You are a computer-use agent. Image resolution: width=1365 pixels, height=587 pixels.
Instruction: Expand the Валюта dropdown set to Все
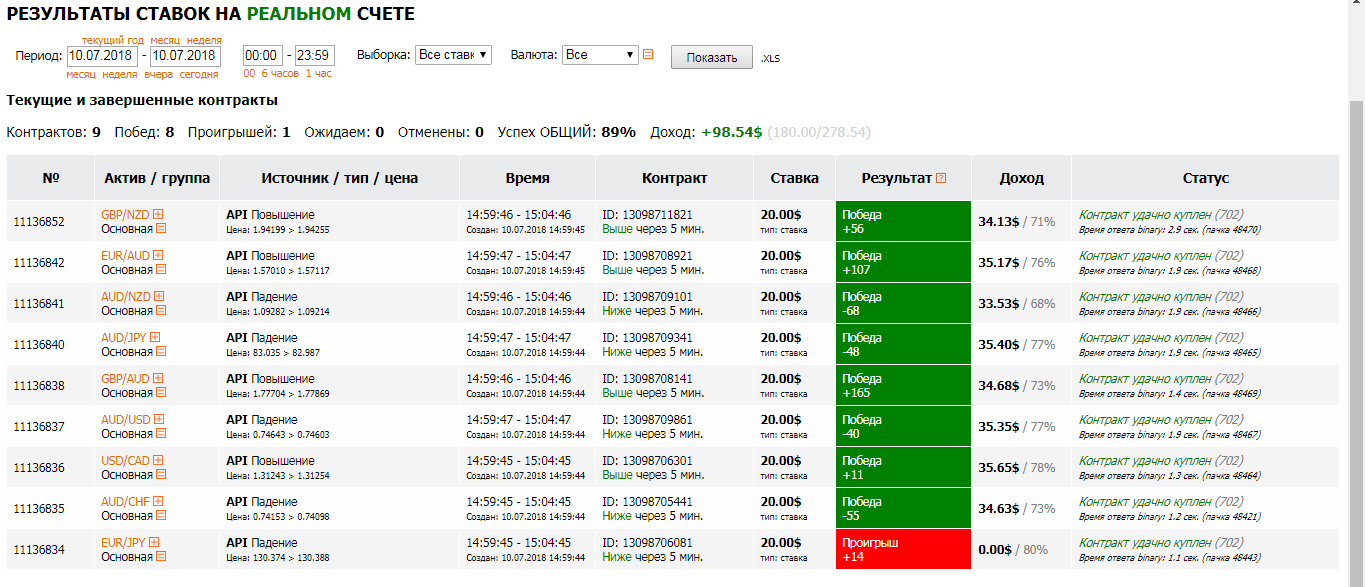point(600,55)
